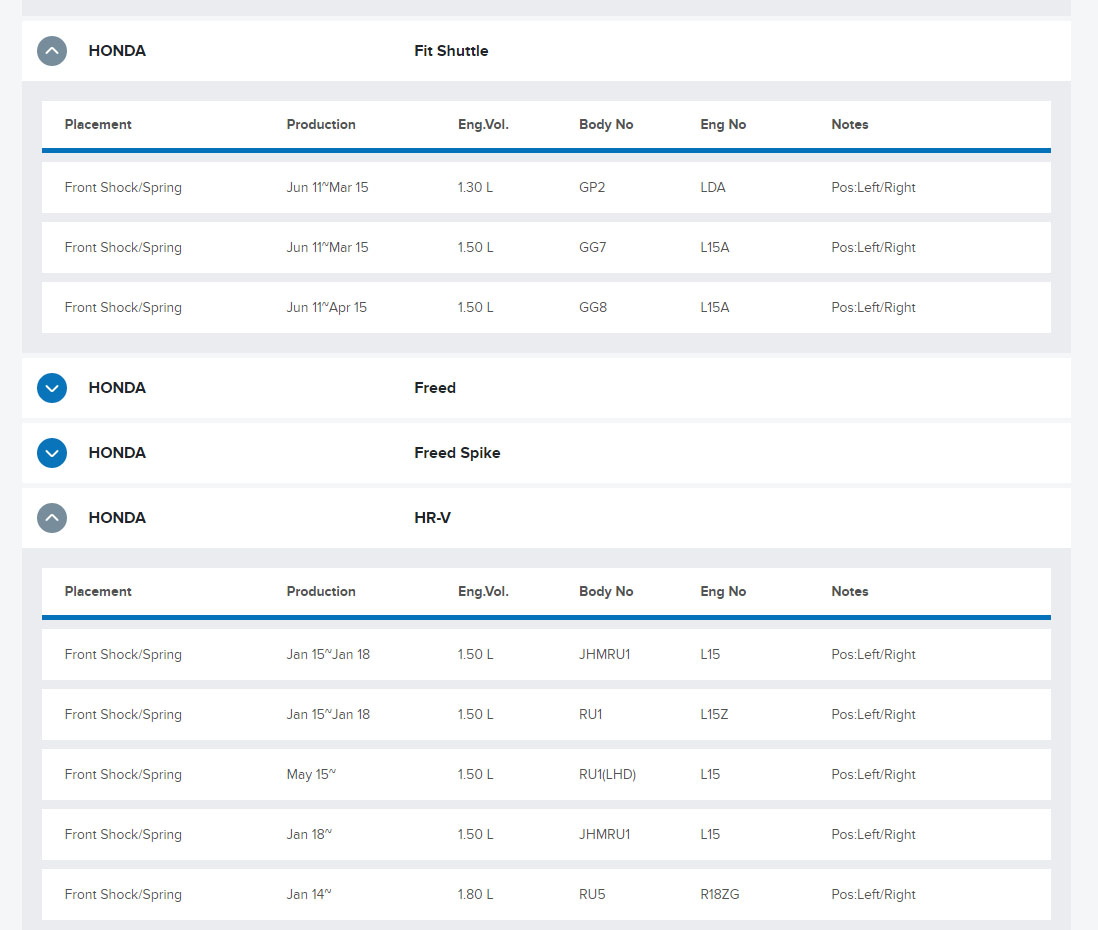Click Production header in Fit Shuttle table
This screenshot has height=930, width=1098.
(x=321, y=125)
